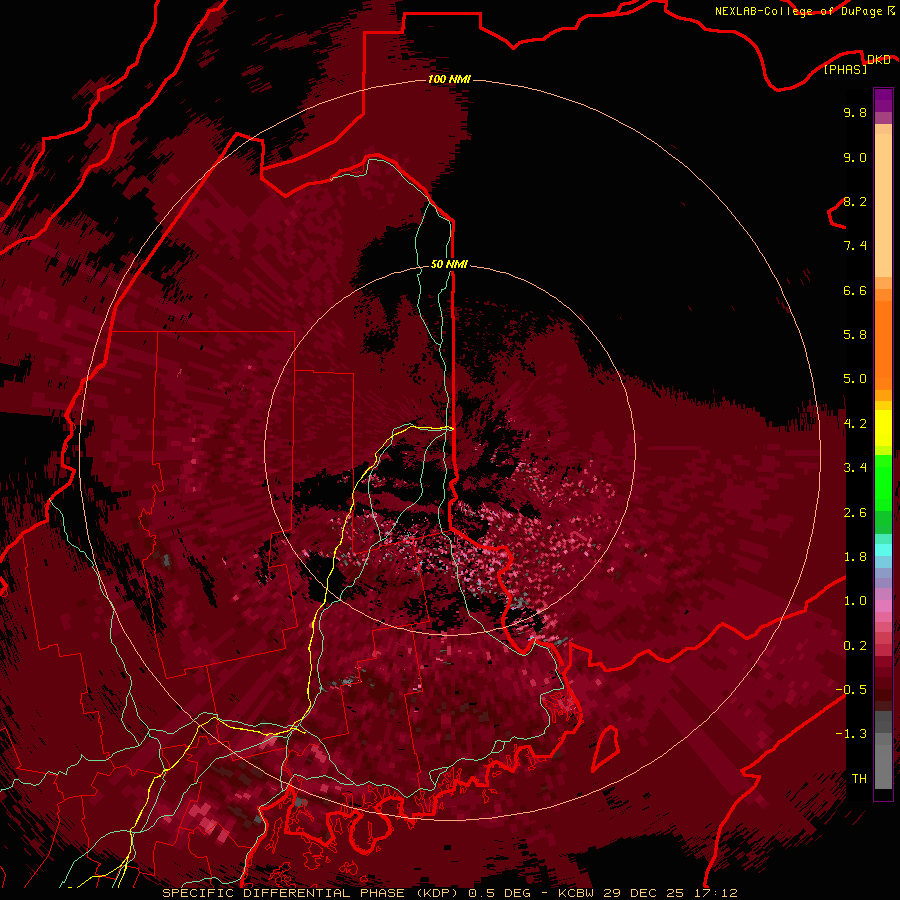
Task: Click the KCBW station ID in caption
Action: [576, 893]
